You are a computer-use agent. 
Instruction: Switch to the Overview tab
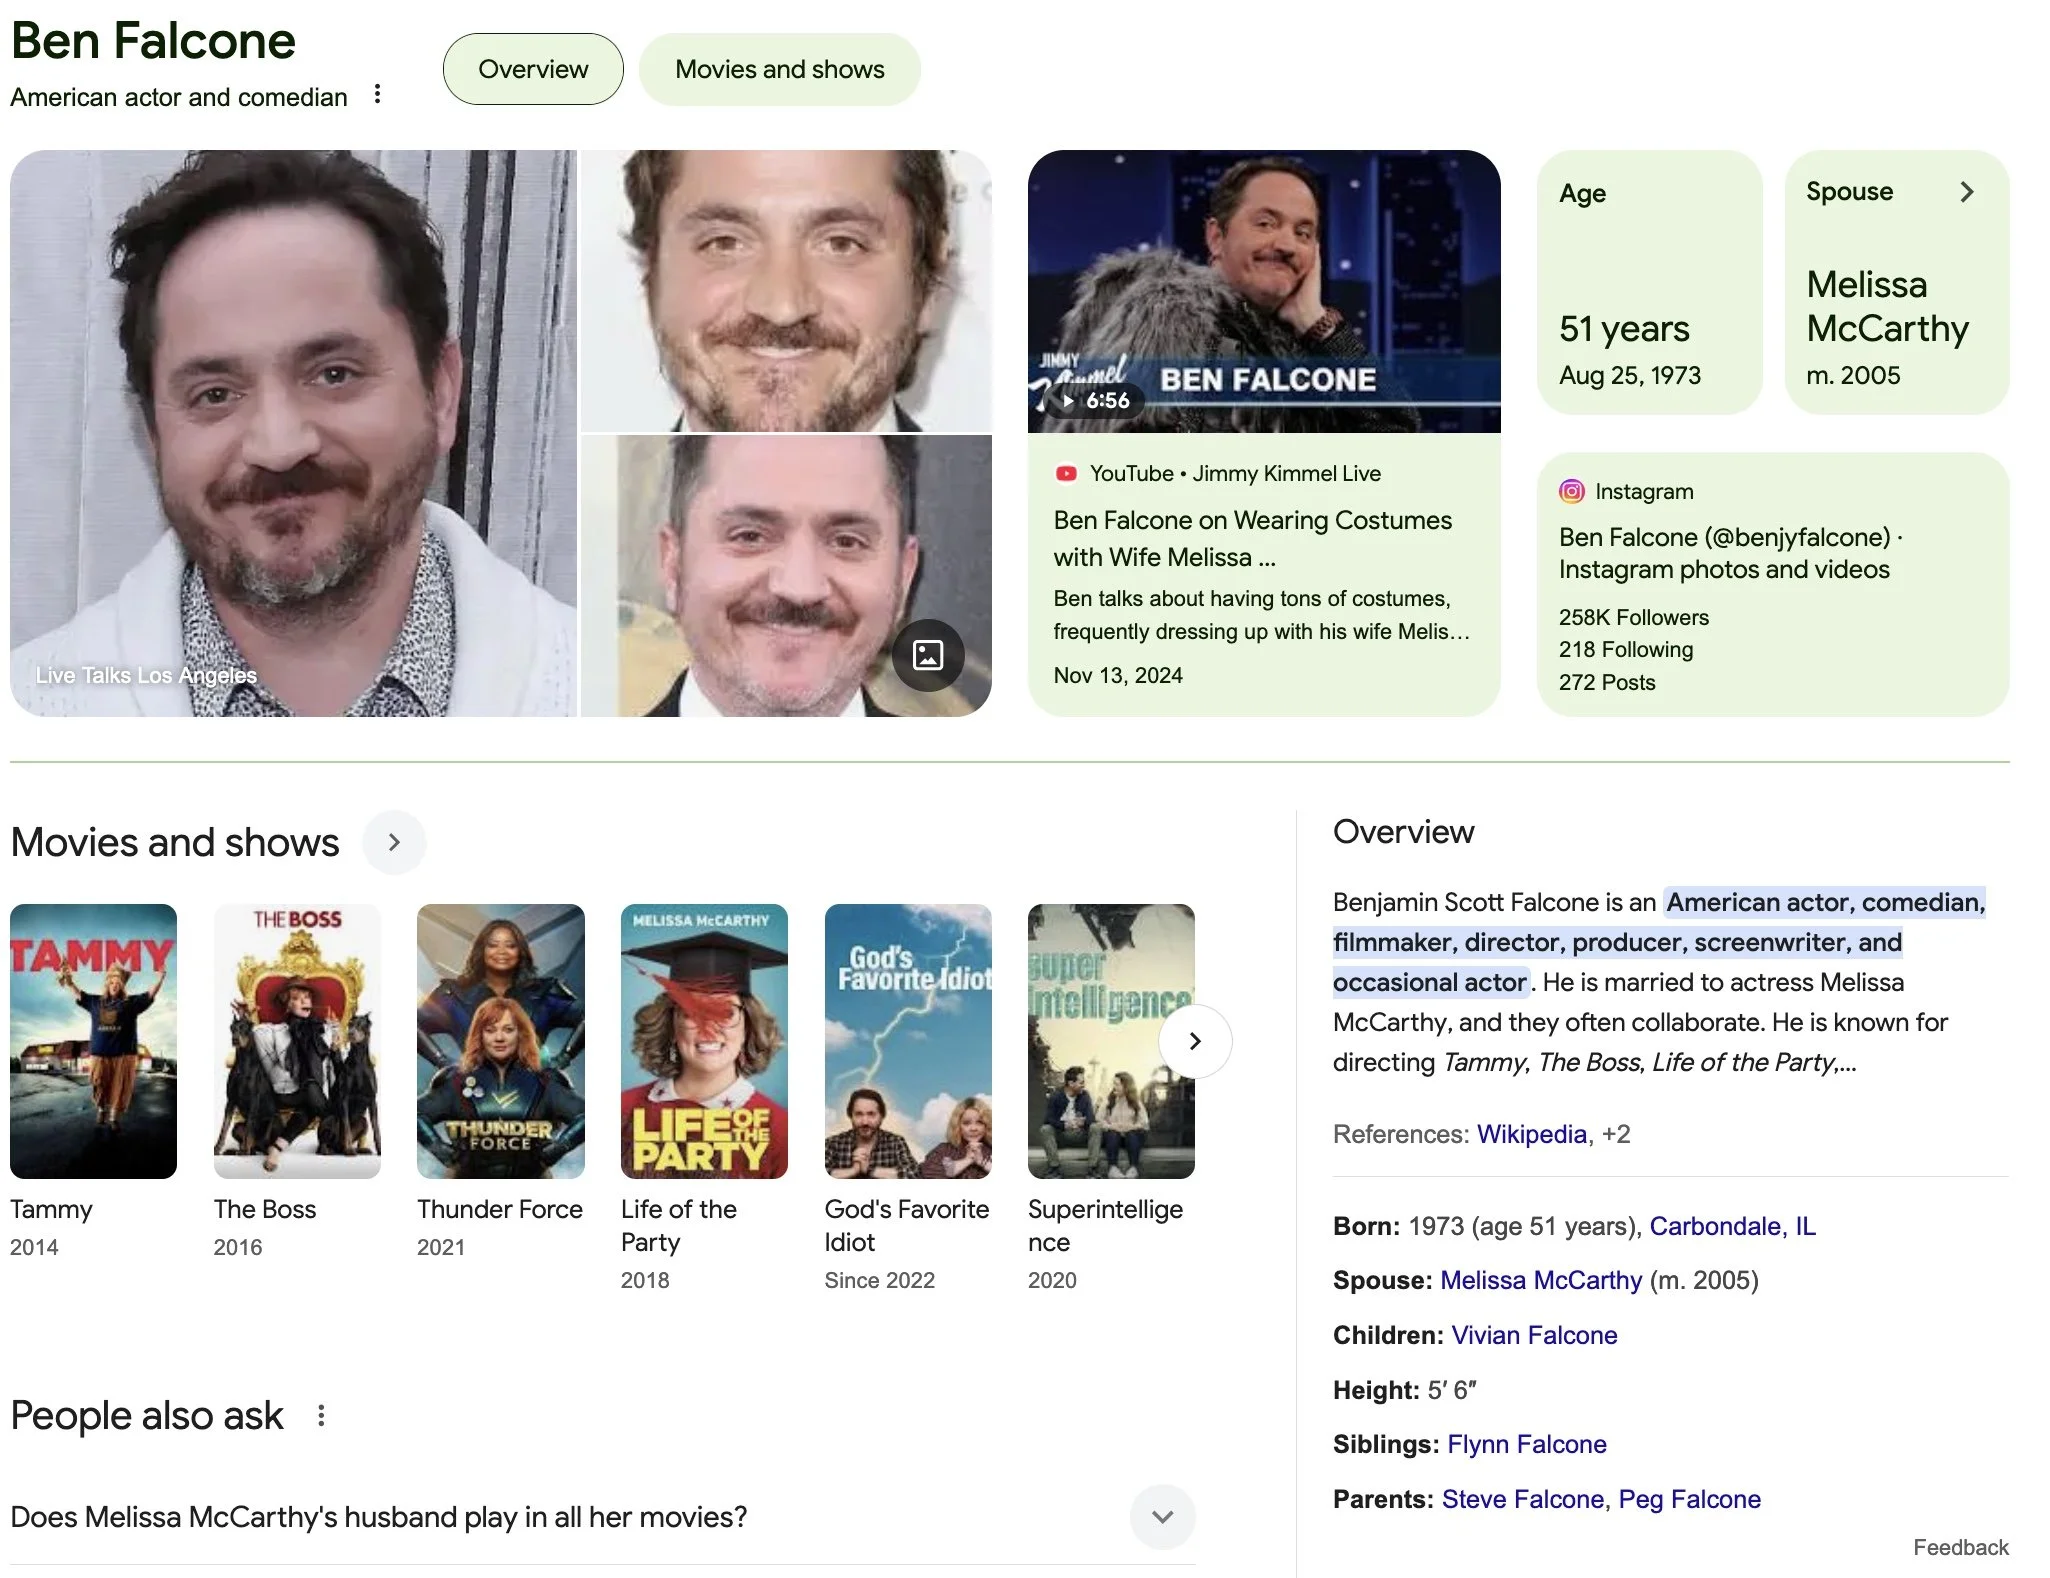(x=533, y=69)
